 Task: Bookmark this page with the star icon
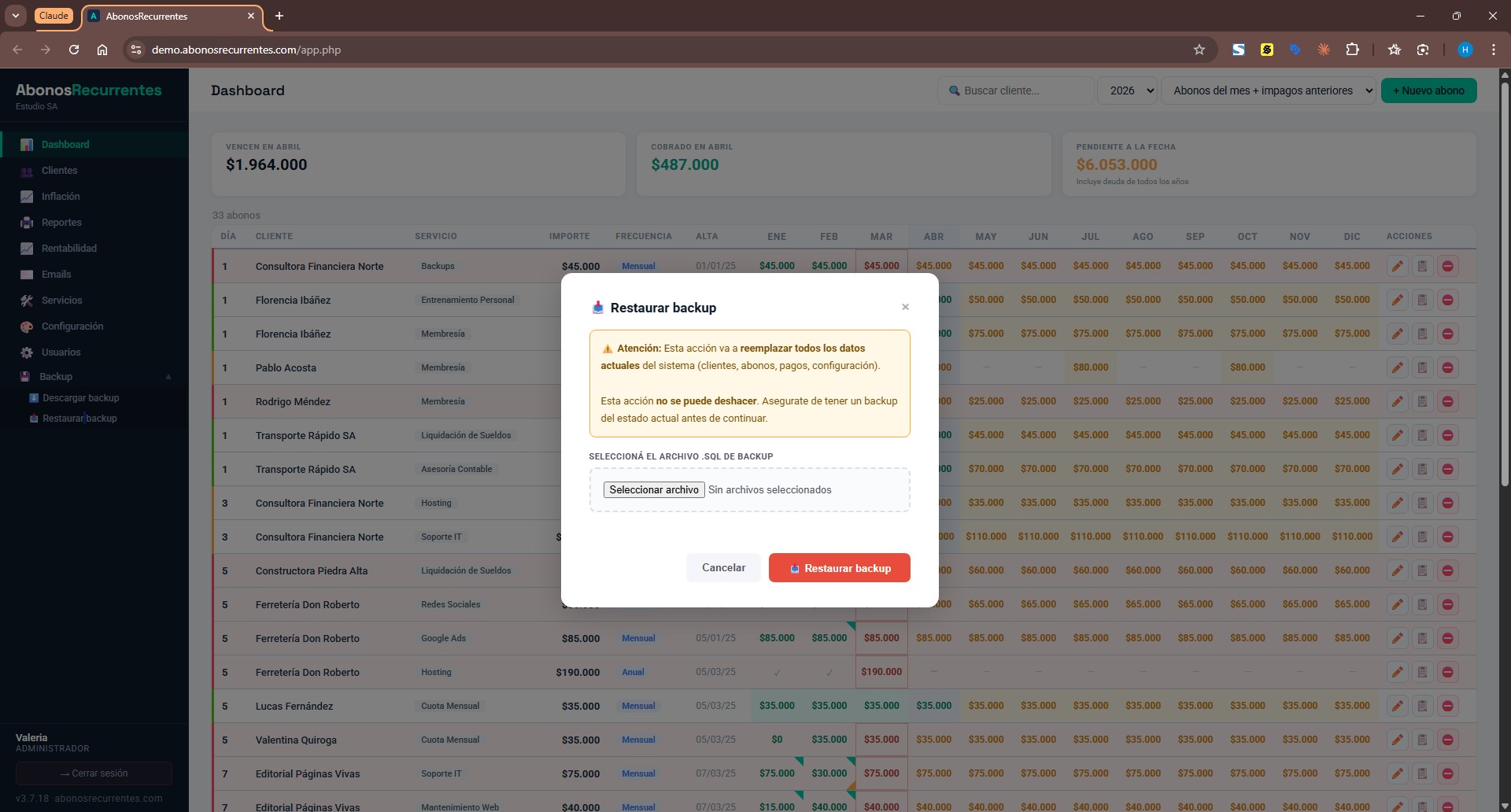[1199, 50]
